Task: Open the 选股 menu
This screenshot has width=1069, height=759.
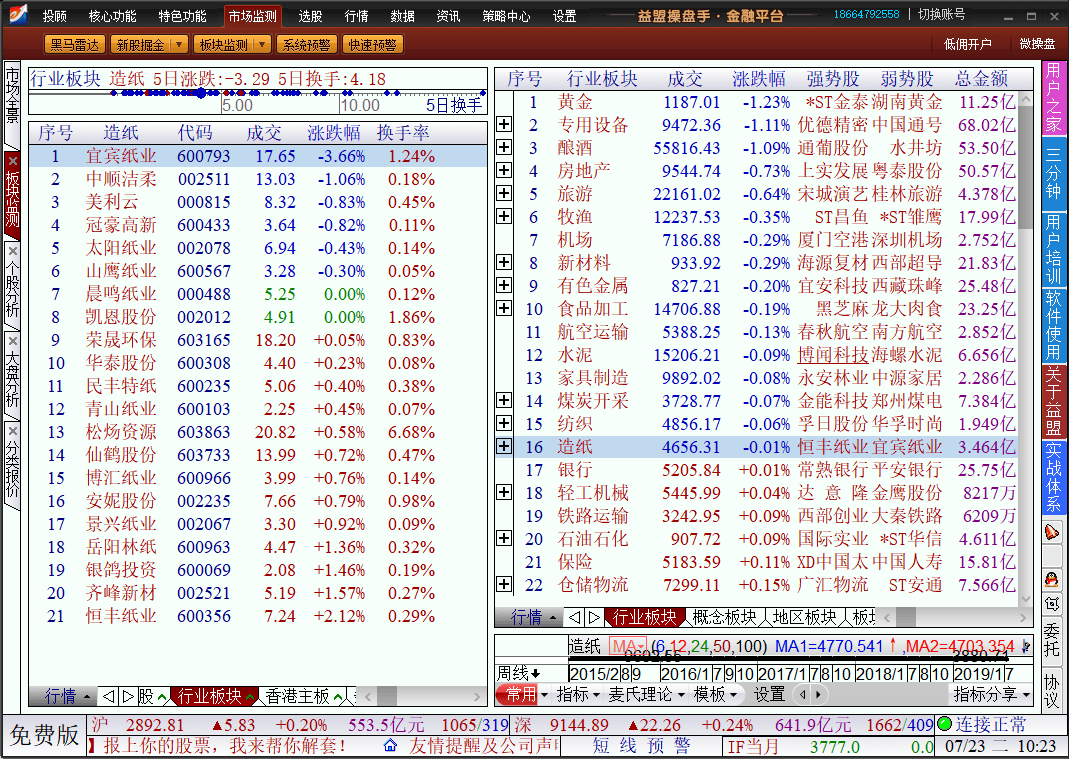Action: point(310,16)
